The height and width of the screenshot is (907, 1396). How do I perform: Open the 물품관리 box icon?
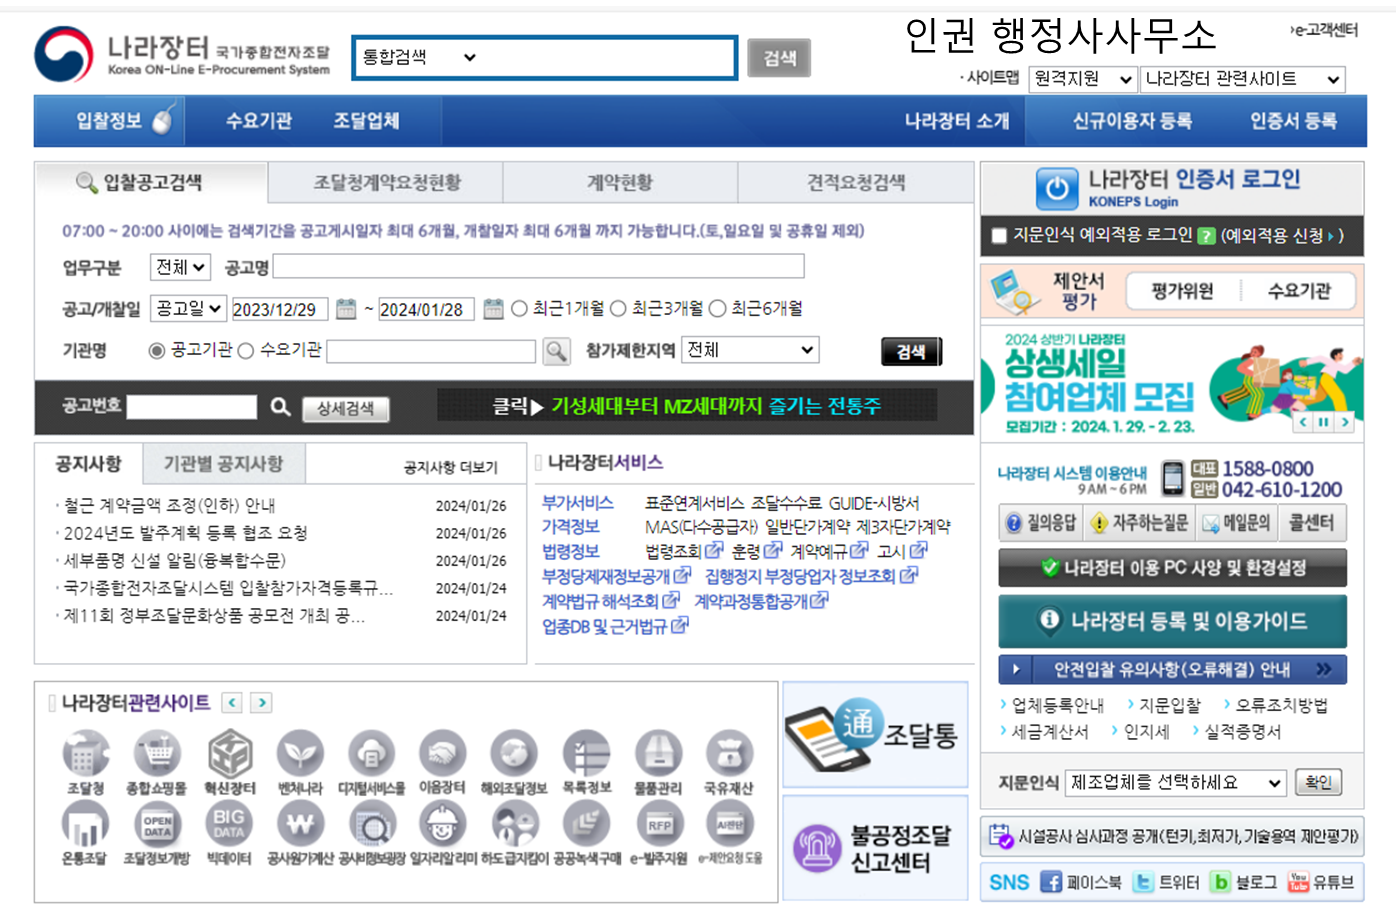(658, 753)
